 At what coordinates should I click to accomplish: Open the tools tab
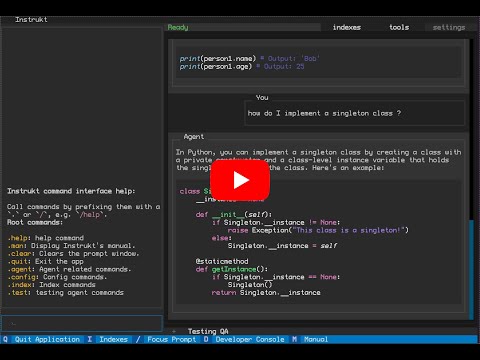(x=399, y=27)
